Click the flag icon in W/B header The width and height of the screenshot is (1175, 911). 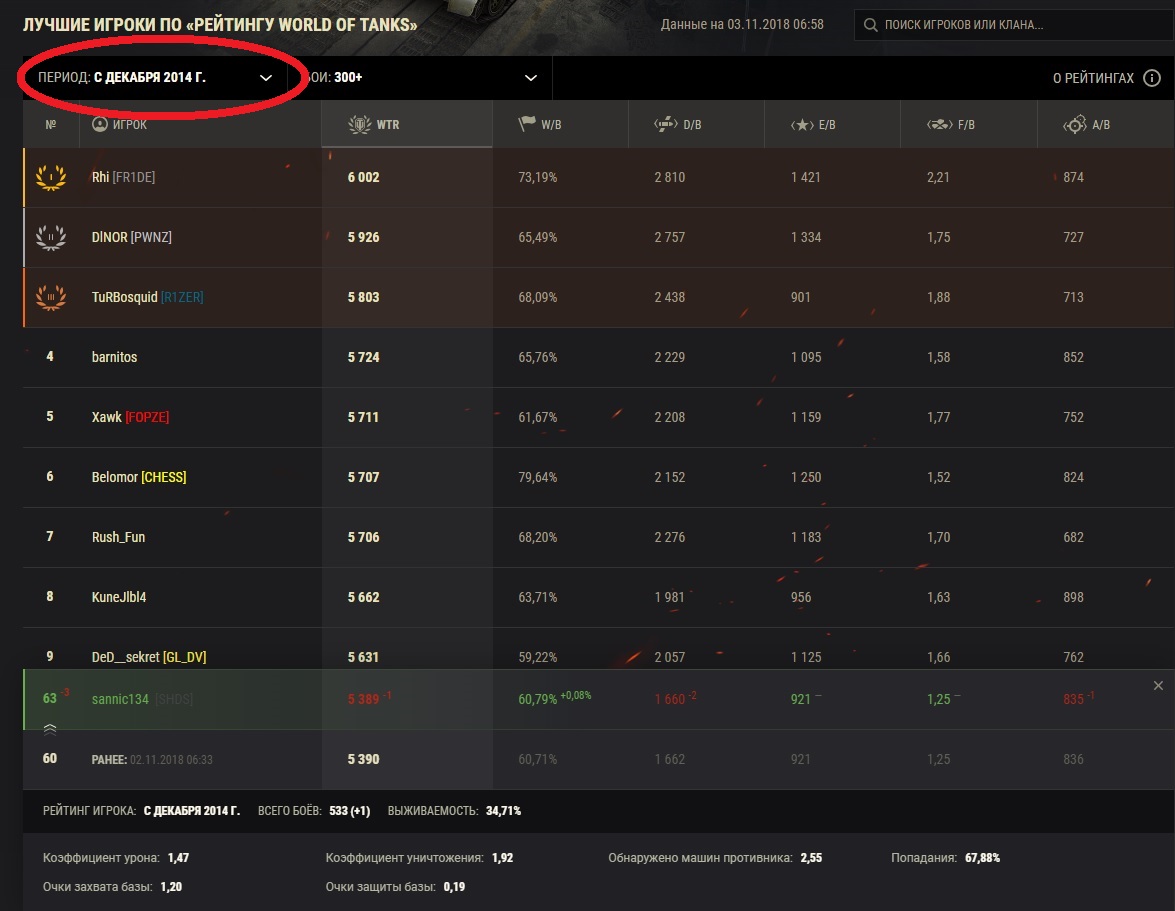(x=527, y=124)
